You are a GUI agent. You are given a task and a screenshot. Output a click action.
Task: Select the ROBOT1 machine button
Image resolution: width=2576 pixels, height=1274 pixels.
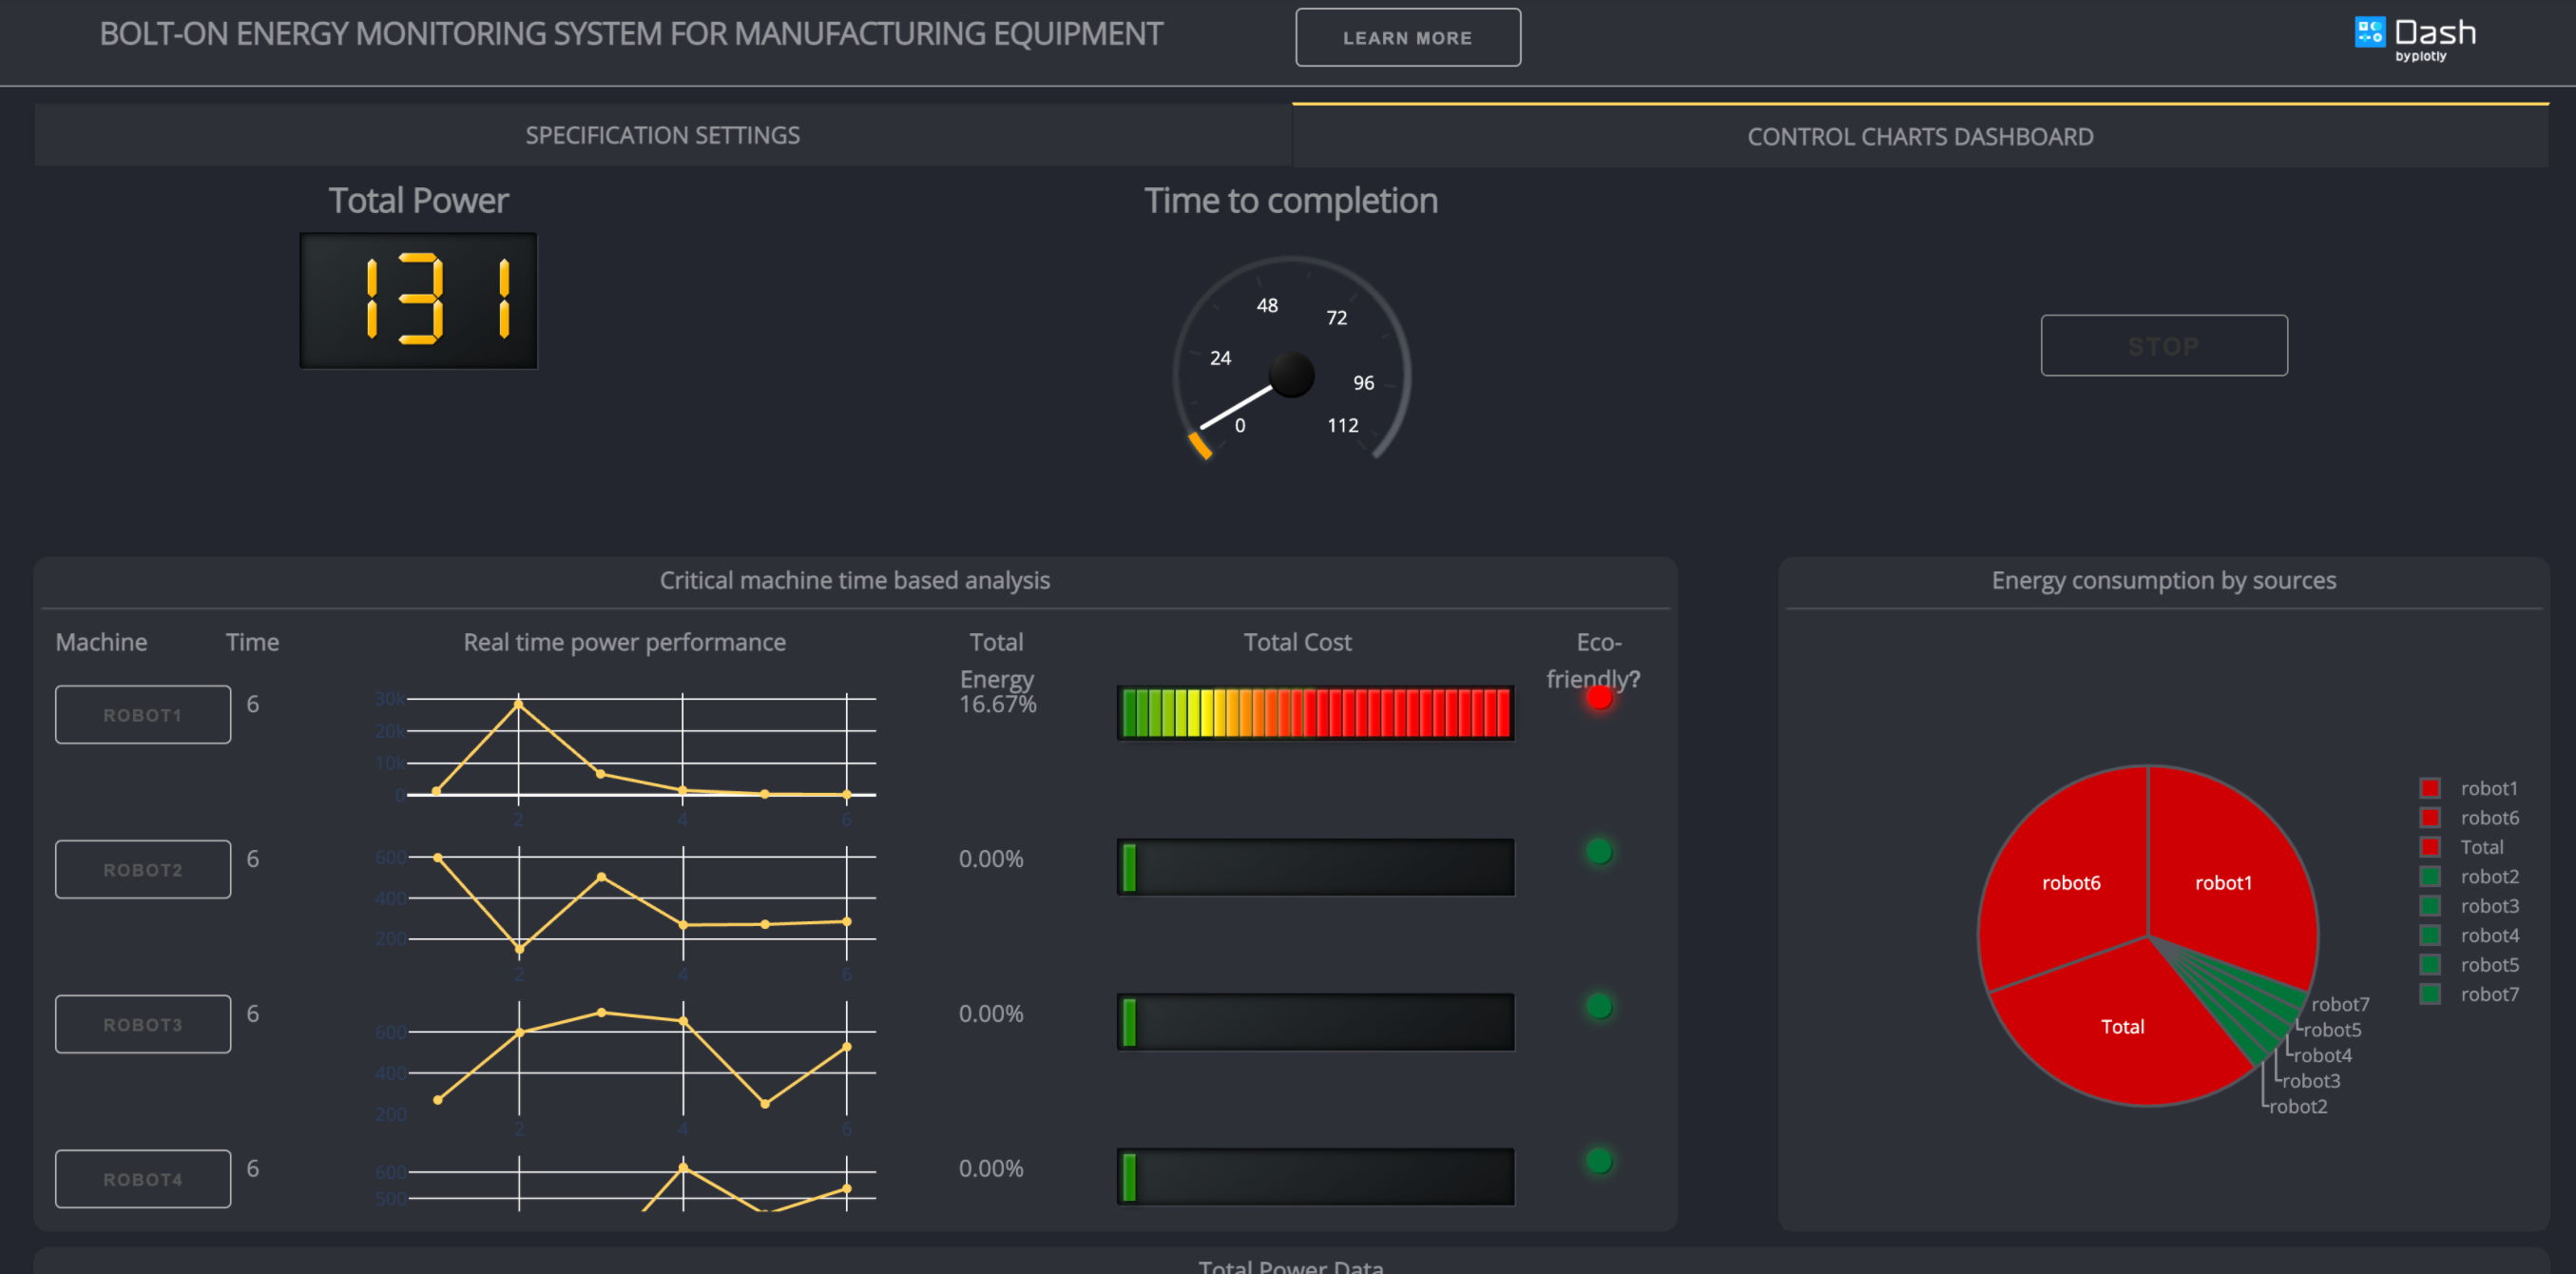143,714
